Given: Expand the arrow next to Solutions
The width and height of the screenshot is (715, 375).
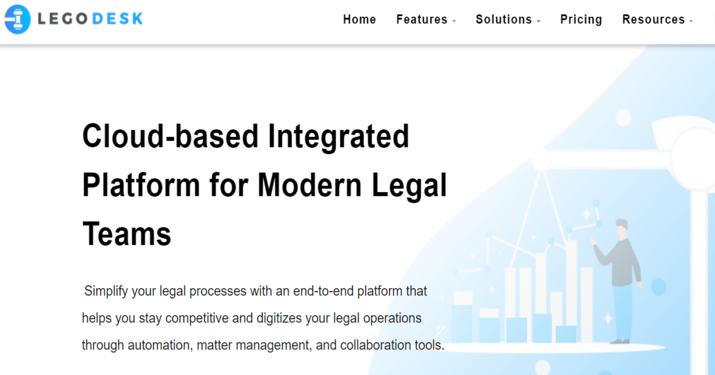Looking at the screenshot, I should point(539,21).
